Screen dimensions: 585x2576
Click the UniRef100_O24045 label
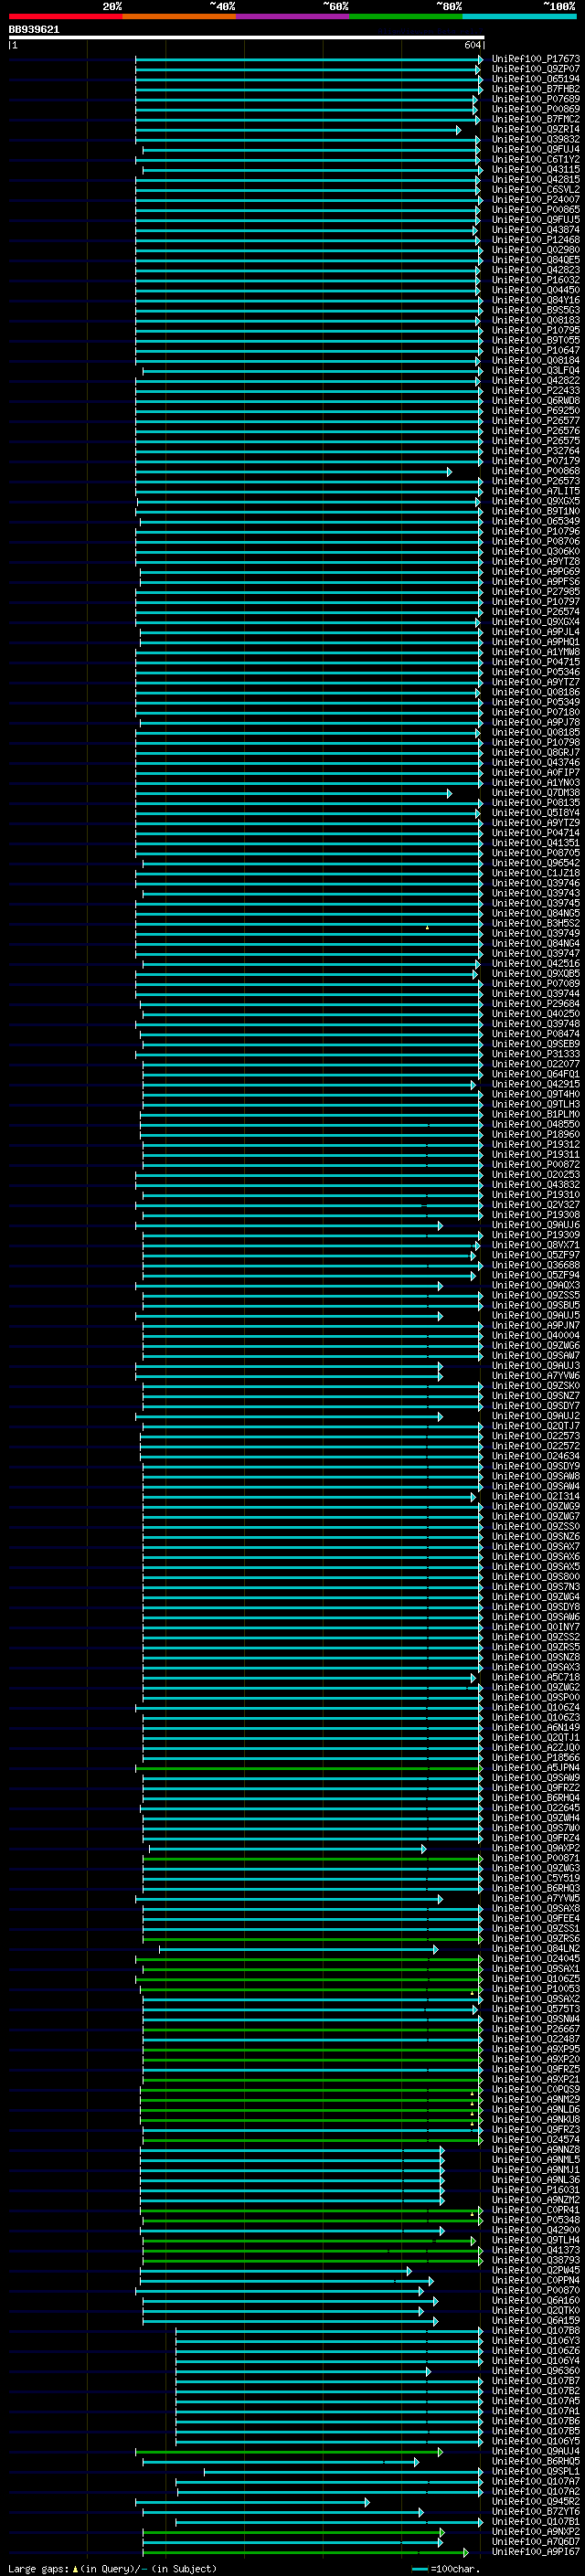536,1958
